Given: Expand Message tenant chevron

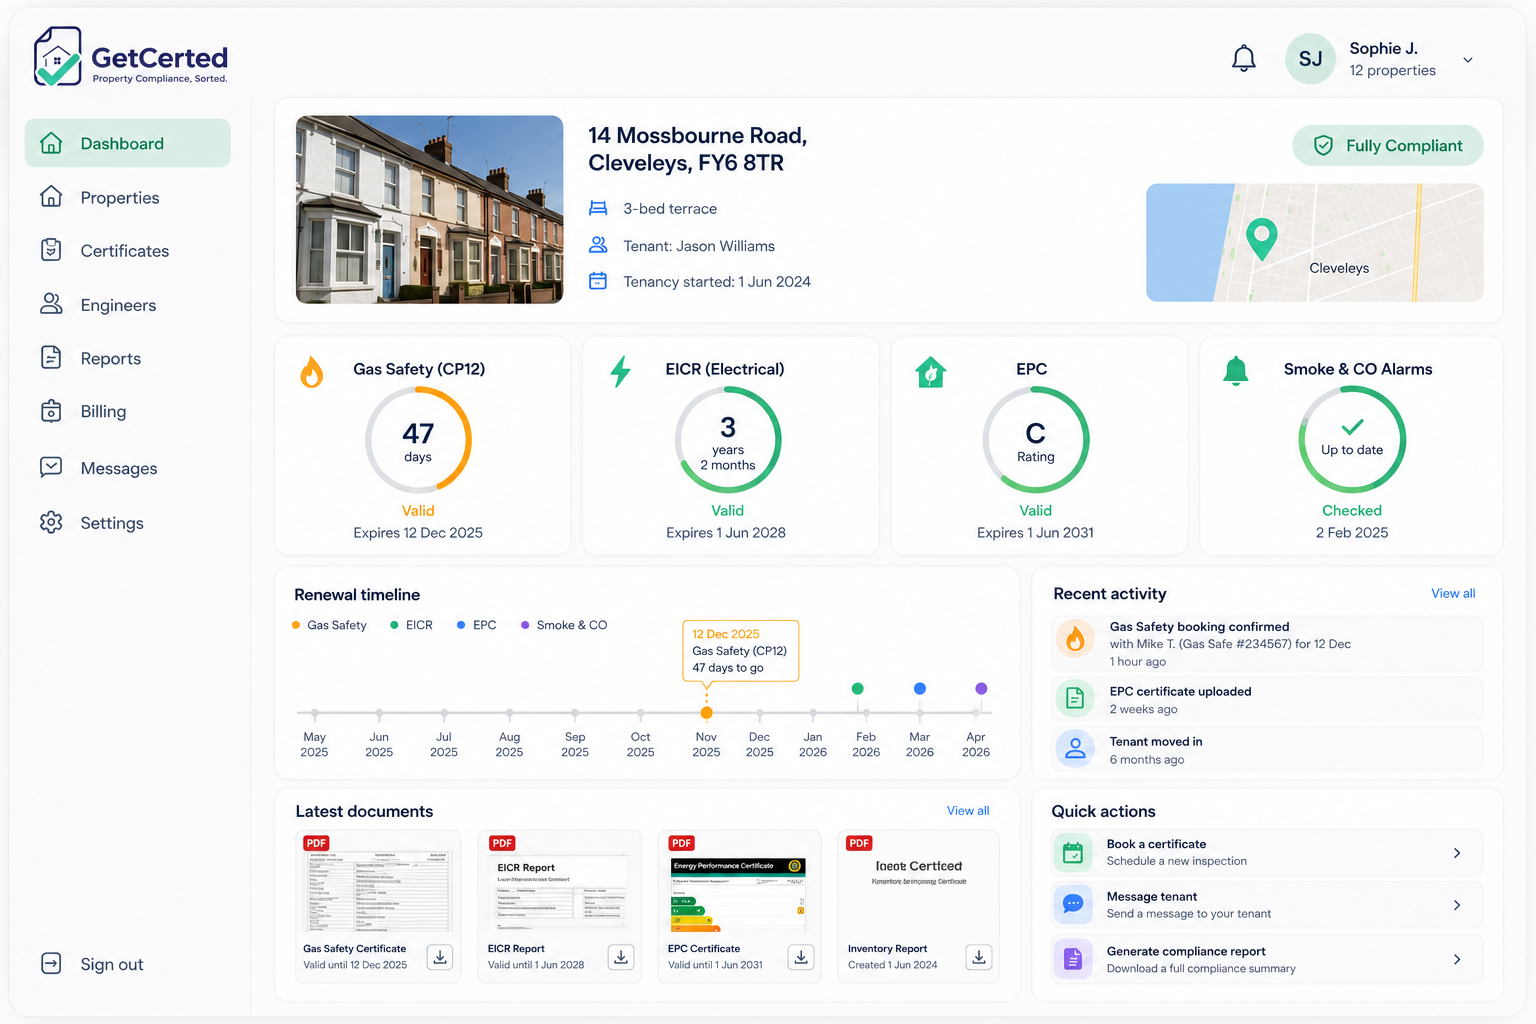Looking at the screenshot, I should [1457, 905].
